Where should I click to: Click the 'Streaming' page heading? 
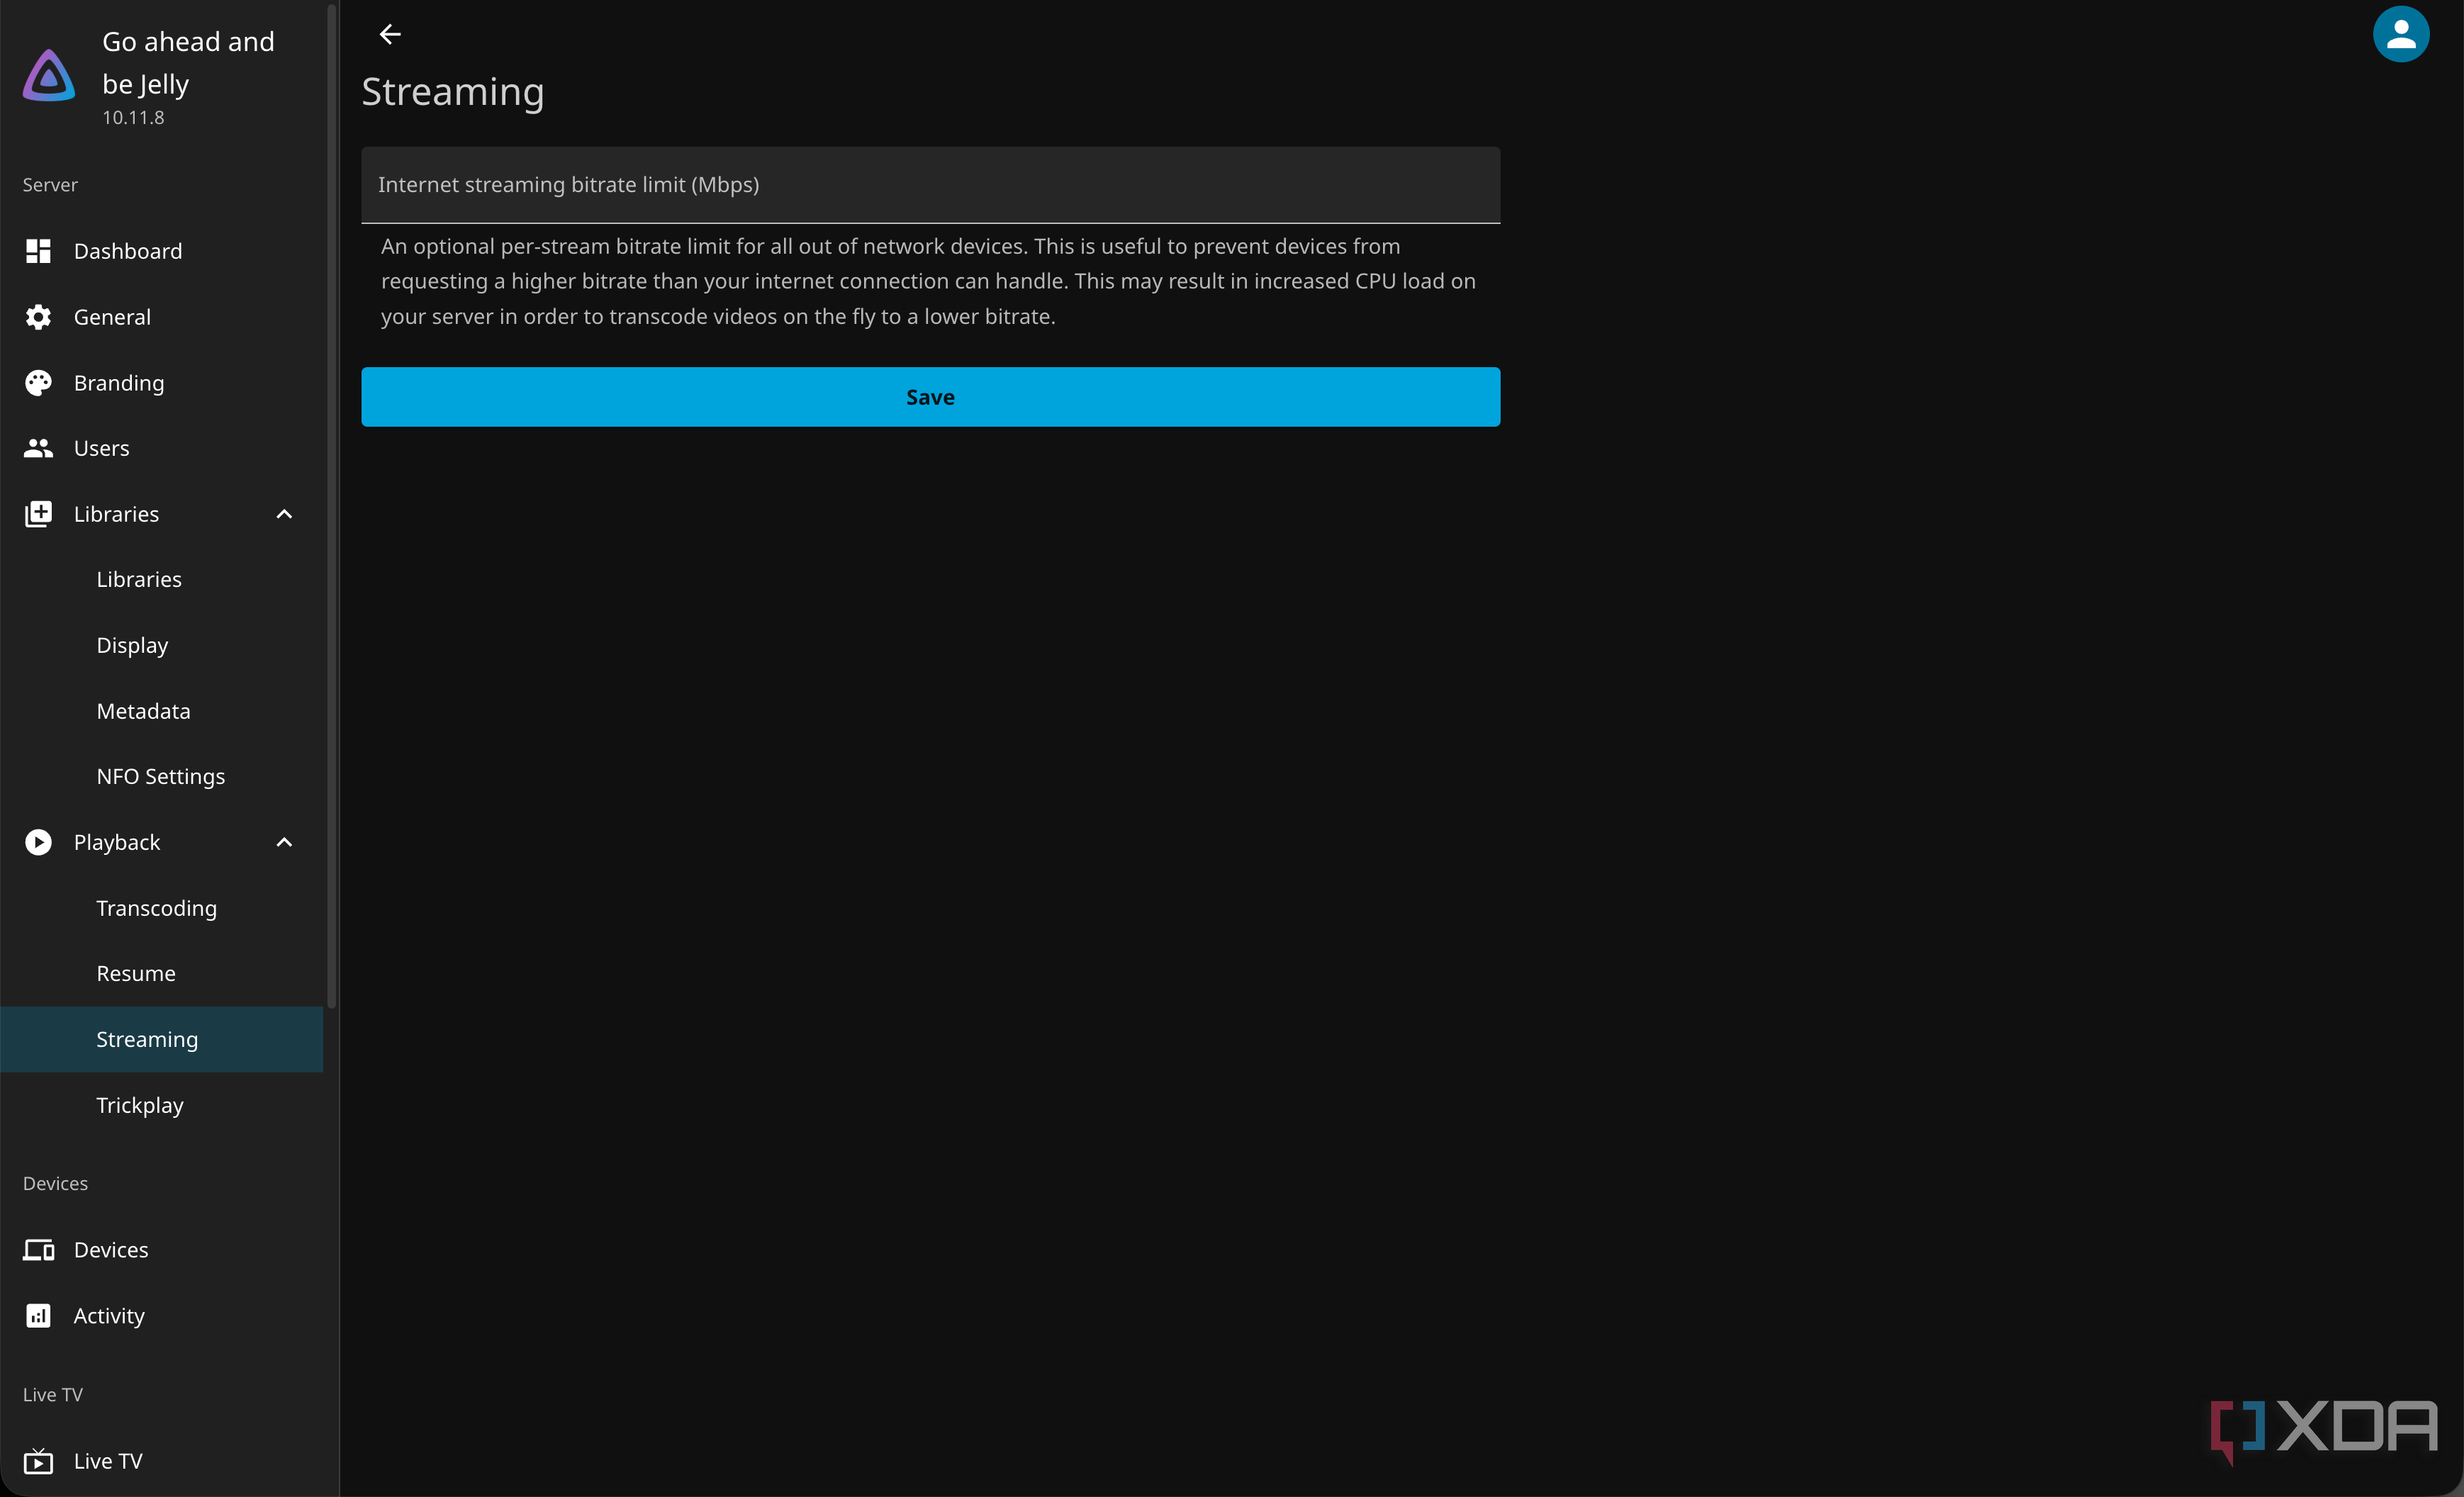point(453,92)
